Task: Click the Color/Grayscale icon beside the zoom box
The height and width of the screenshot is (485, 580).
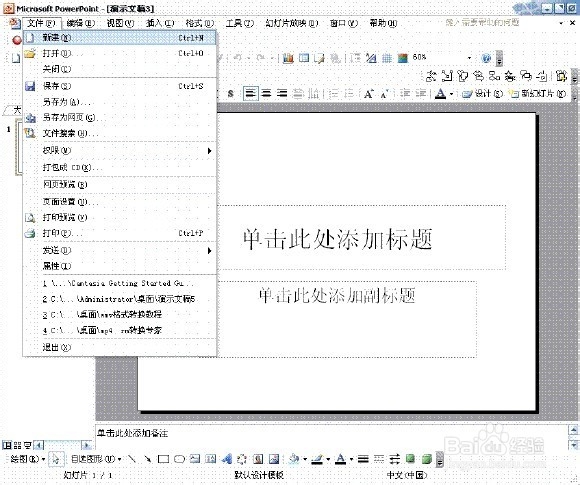Action: click(x=402, y=58)
